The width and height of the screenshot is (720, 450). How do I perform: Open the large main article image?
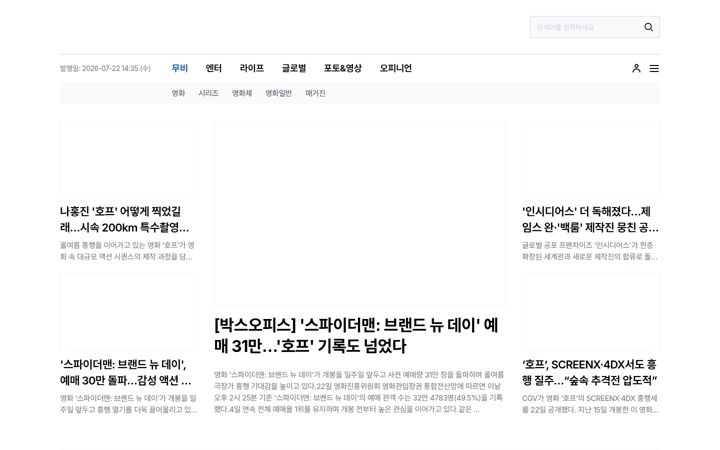(360, 213)
